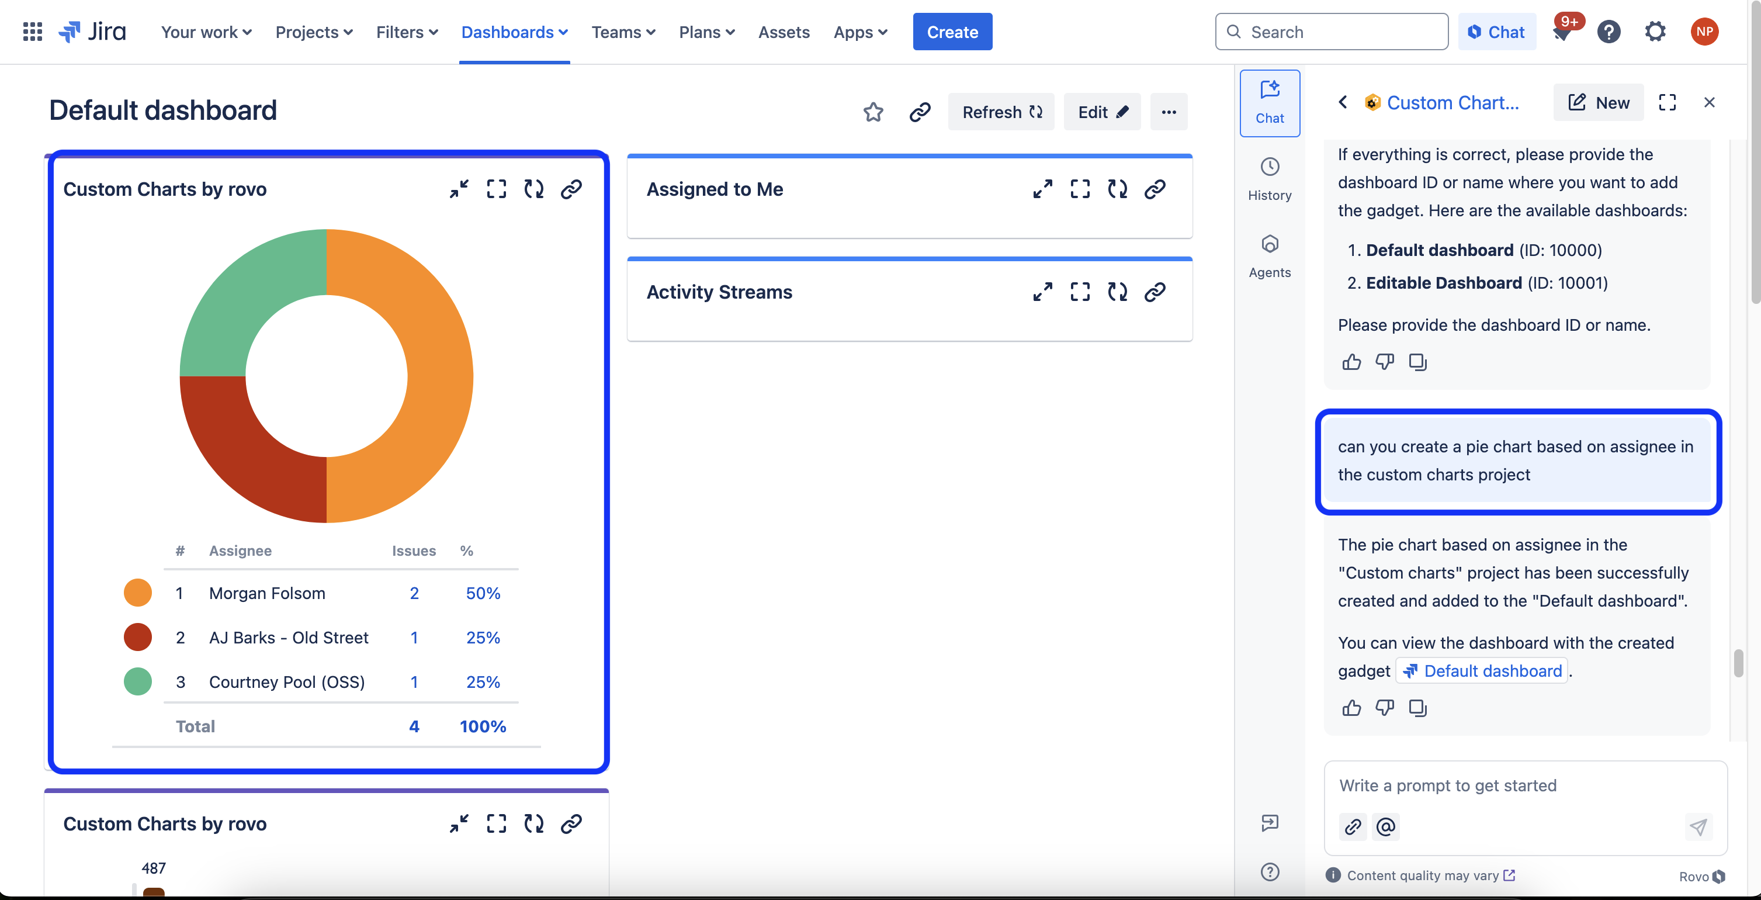
Task: Click Morgan Folsom's 50% percentage value
Action: coord(483,593)
